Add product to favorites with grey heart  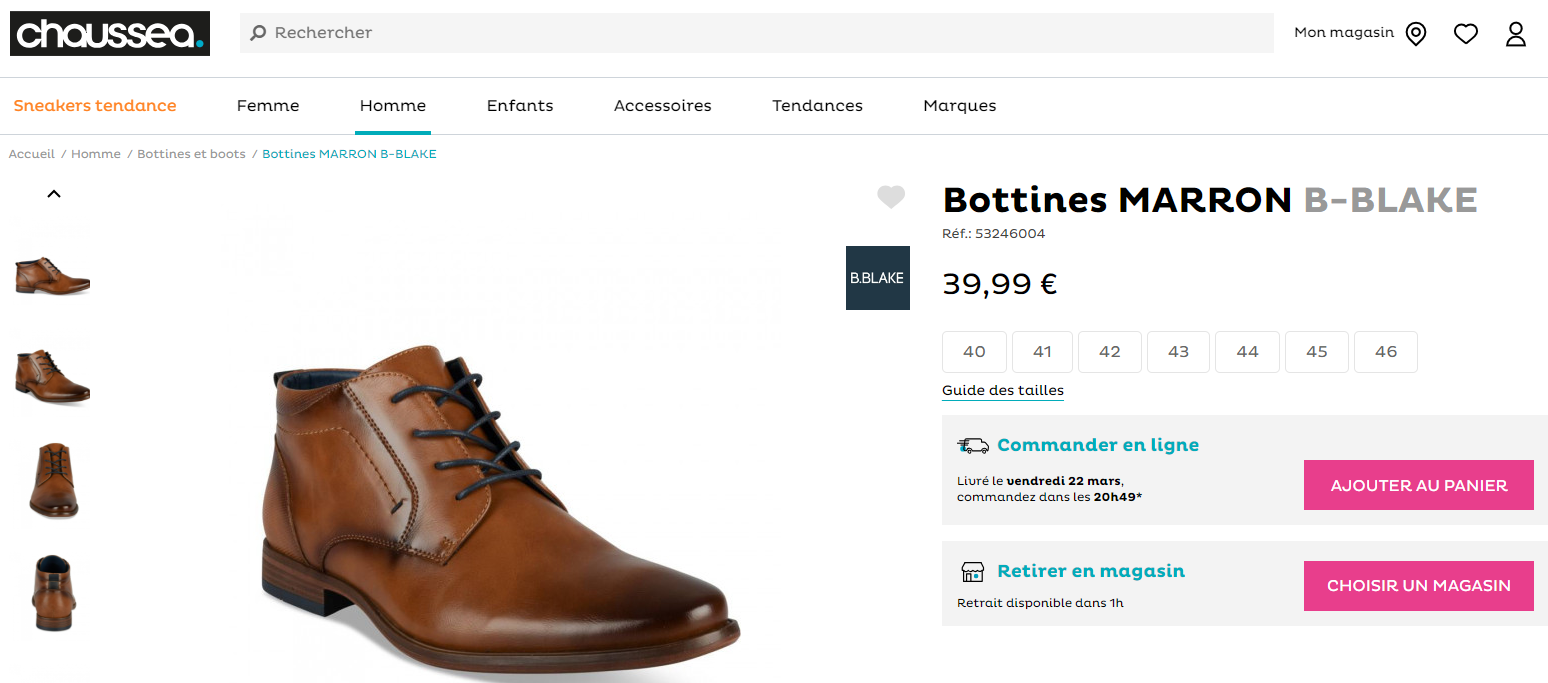891,198
